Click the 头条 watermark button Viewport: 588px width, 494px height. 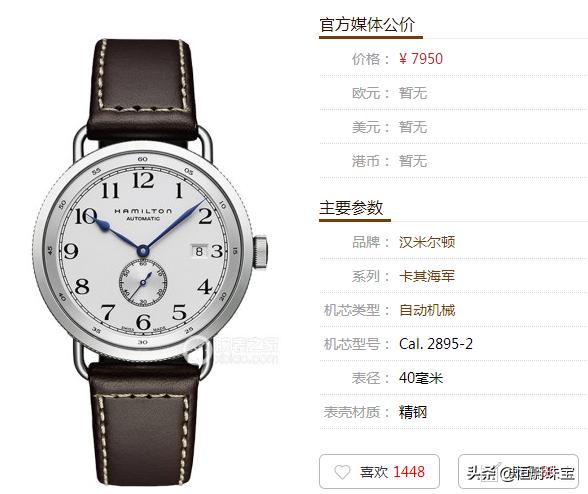click(x=518, y=471)
